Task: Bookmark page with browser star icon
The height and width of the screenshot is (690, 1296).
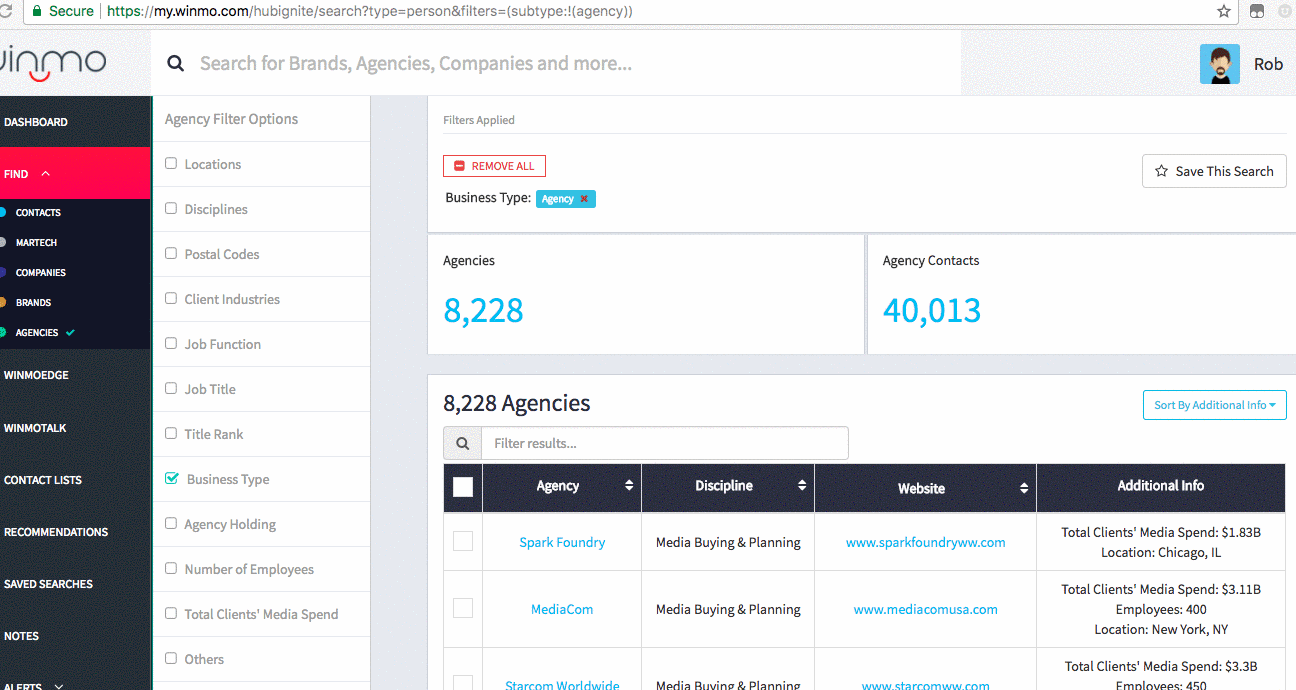Action: 1223,11
